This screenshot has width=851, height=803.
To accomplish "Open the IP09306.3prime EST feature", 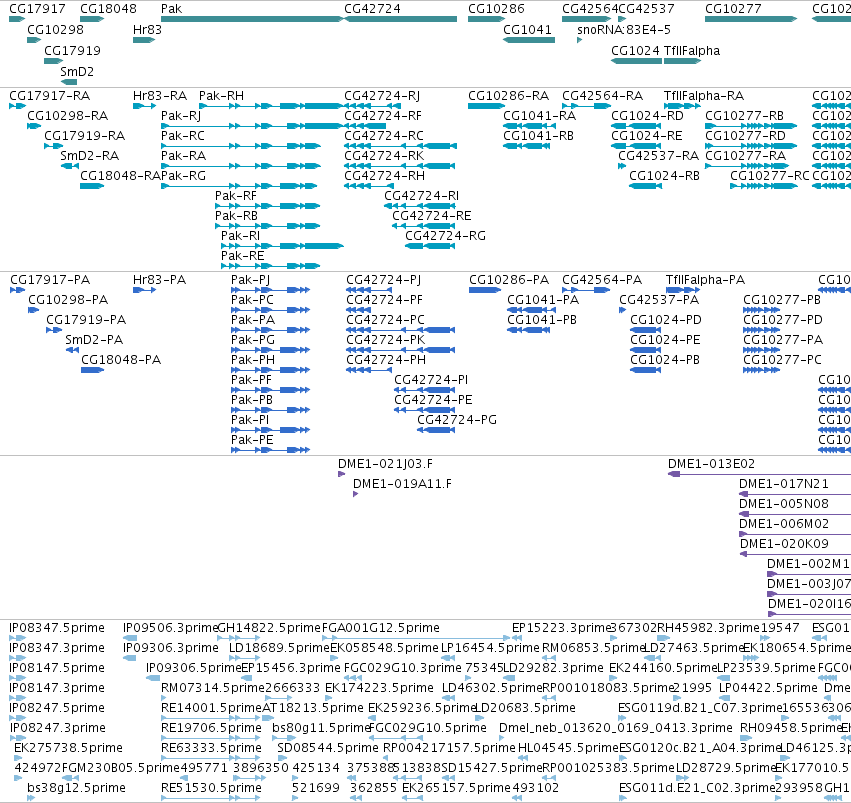I will [x=130, y=658].
